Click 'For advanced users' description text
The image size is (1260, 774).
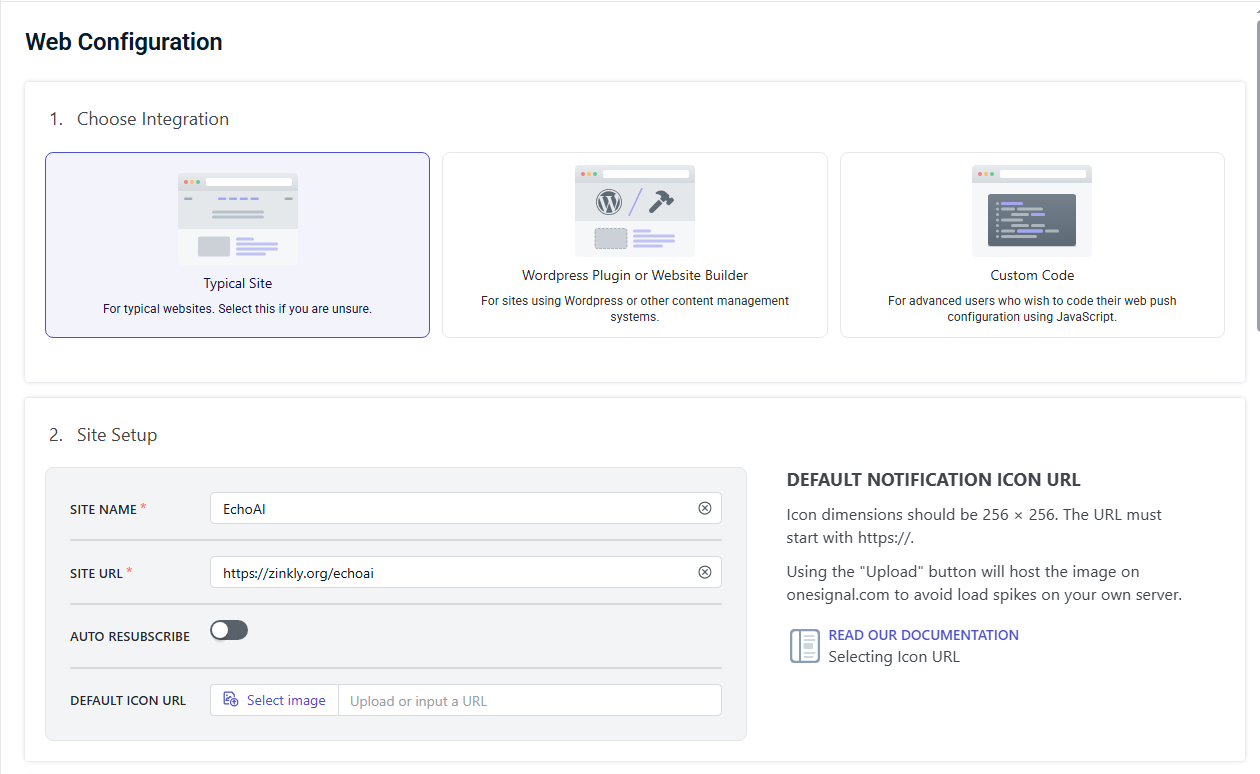click(x=1032, y=309)
